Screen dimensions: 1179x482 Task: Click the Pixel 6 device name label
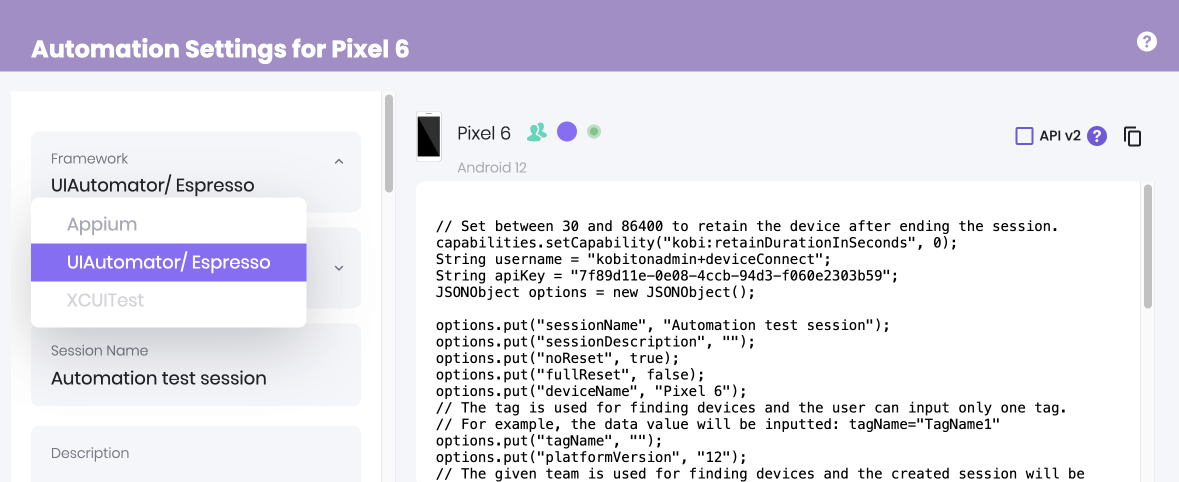coord(484,134)
